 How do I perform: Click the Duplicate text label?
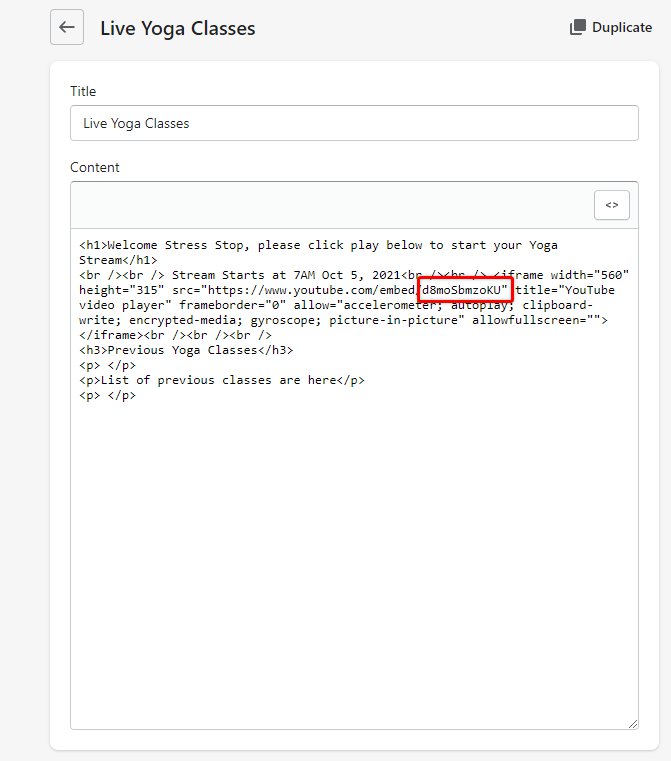click(621, 28)
